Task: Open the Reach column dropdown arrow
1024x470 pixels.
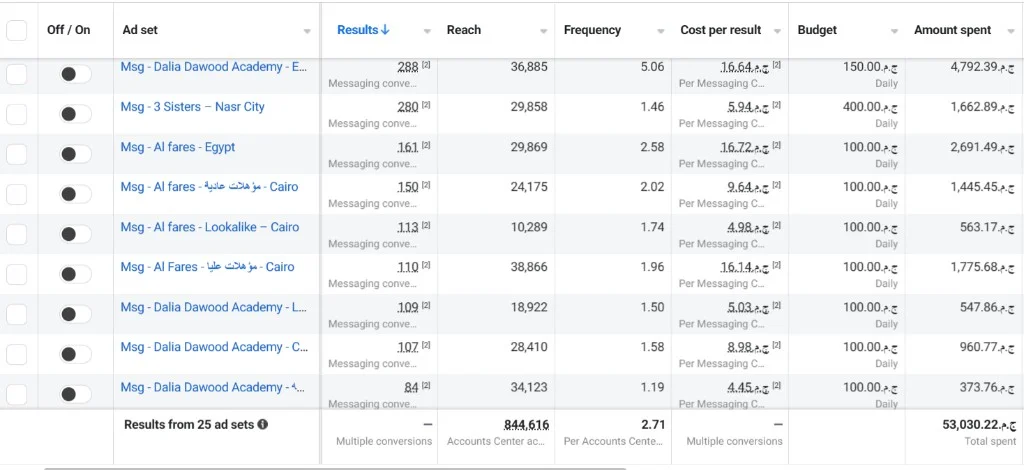Action: [x=543, y=31]
